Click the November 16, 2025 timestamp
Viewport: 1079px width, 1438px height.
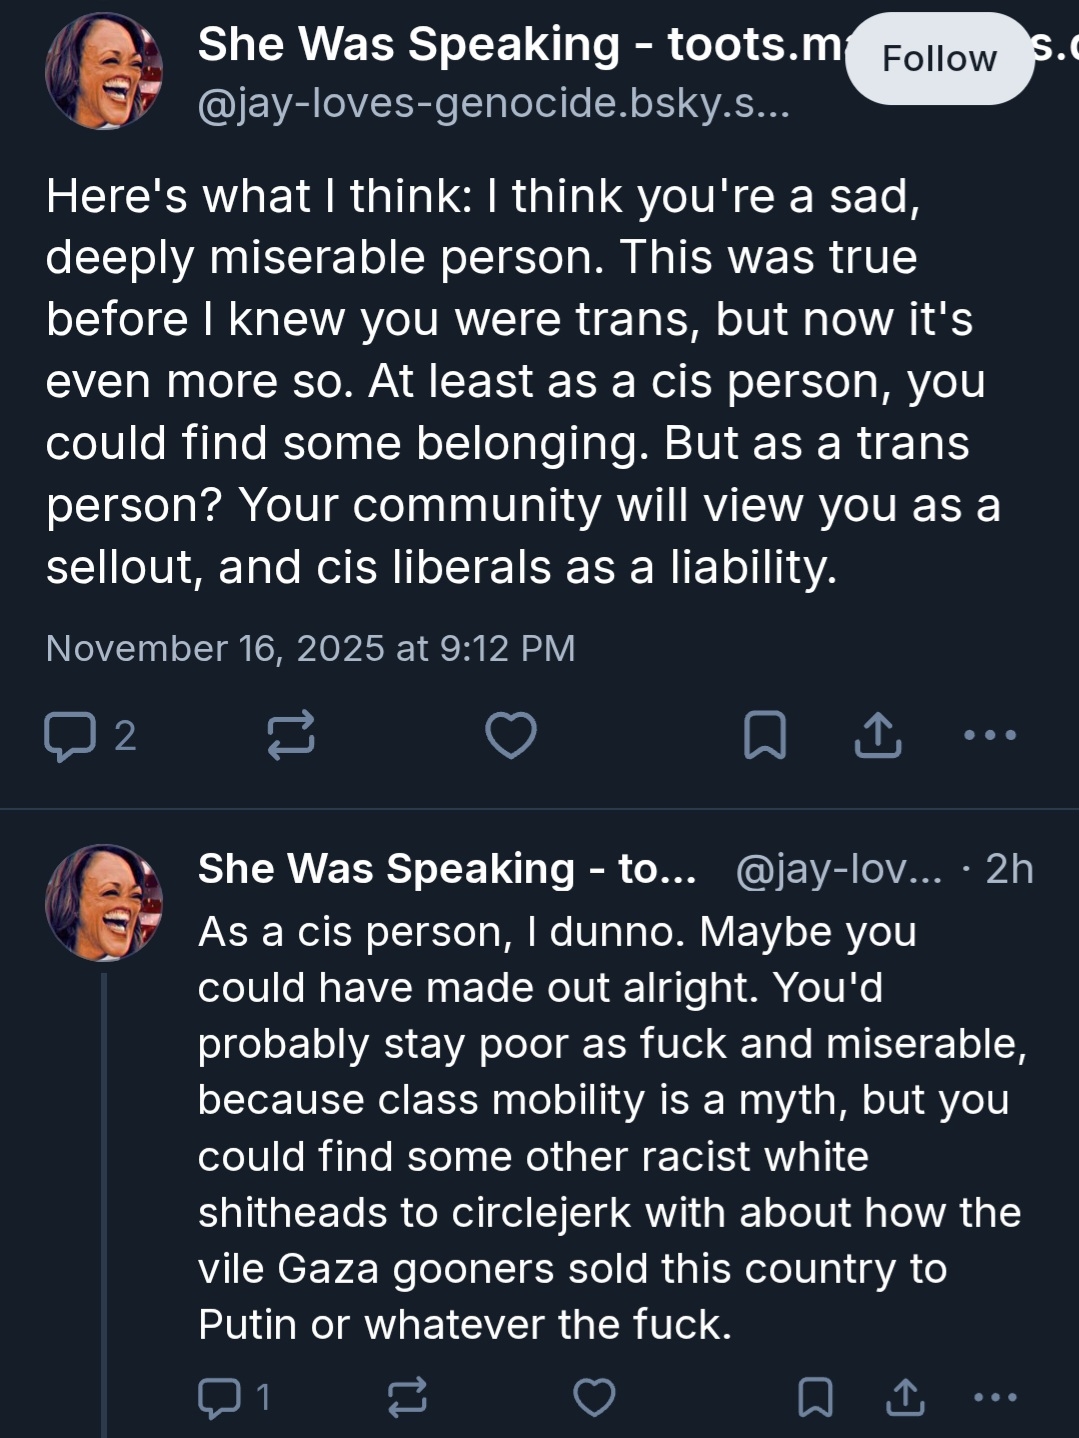pyautogui.click(x=310, y=649)
